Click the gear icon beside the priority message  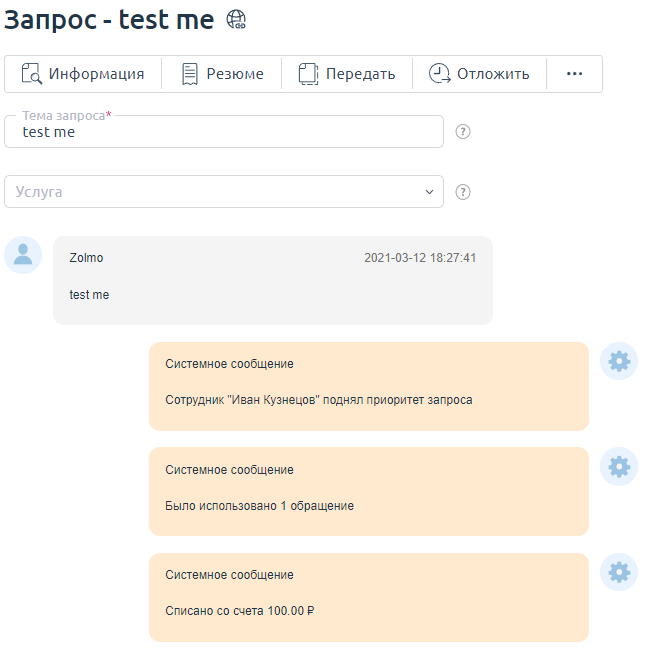pos(619,361)
